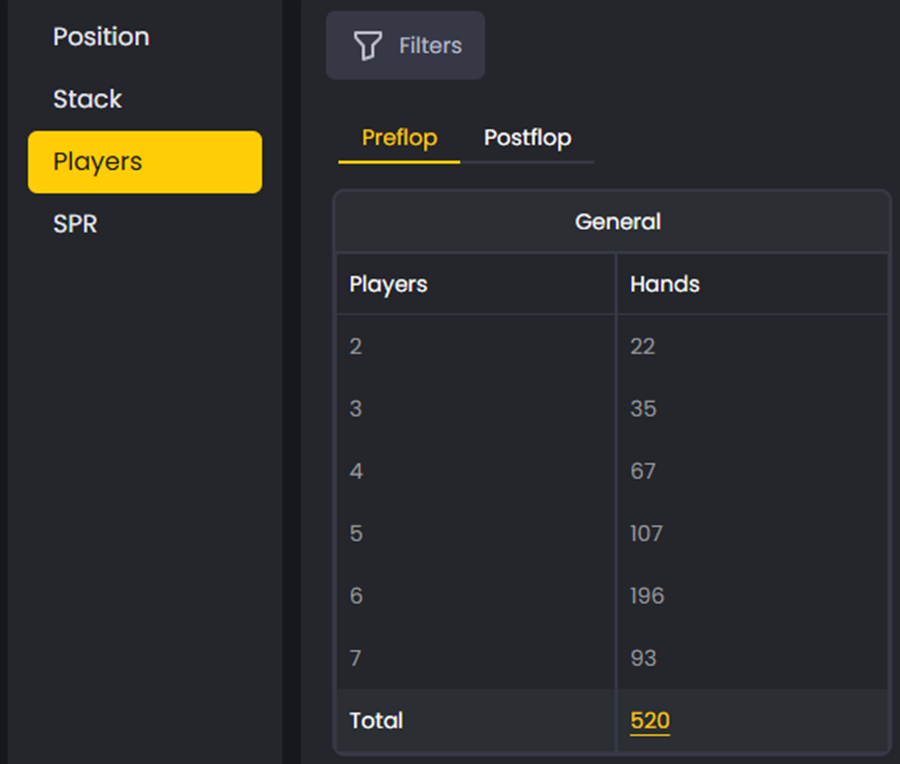Image resolution: width=900 pixels, height=764 pixels.
Task: Click the 107 hands value
Action: pos(645,533)
